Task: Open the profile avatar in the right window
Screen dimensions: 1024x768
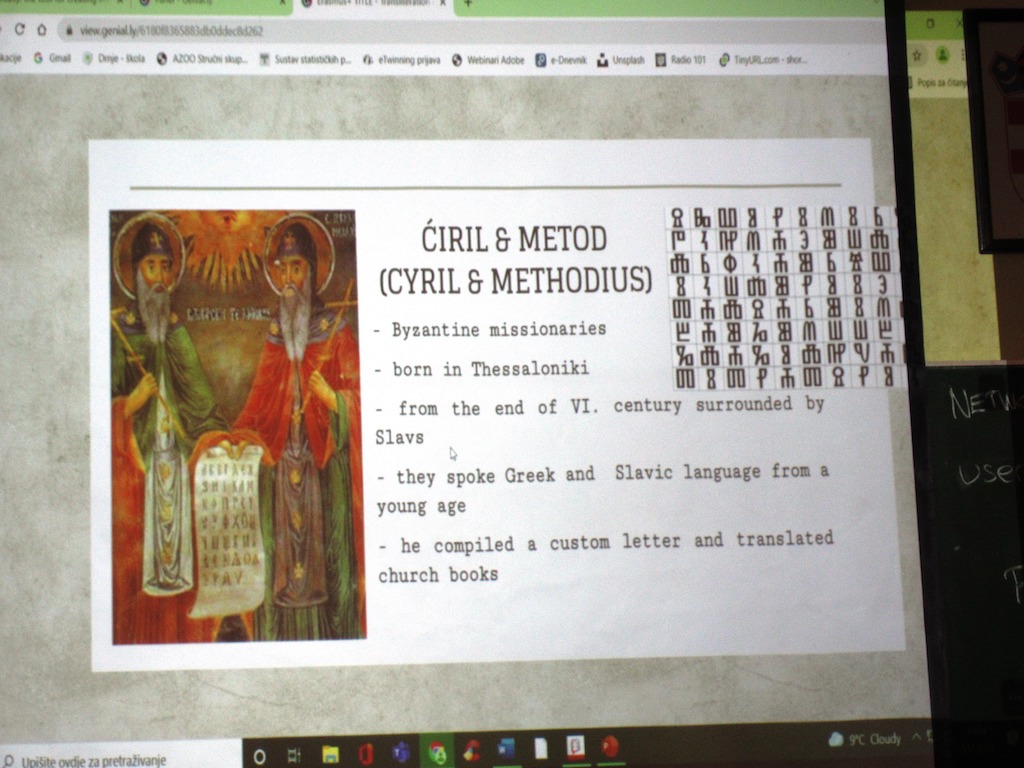Action: pyautogui.click(x=942, y=54)
